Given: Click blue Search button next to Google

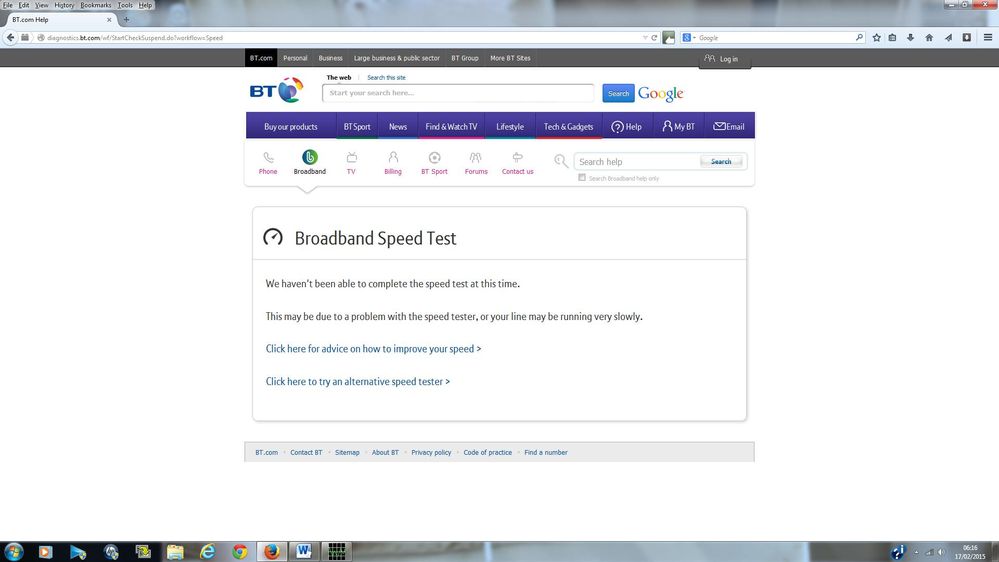Looking at the screenshot, I should [618, 93].
